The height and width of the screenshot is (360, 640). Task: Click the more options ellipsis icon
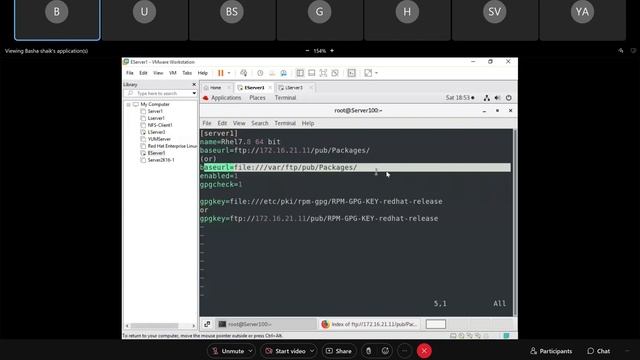(404, 351)
